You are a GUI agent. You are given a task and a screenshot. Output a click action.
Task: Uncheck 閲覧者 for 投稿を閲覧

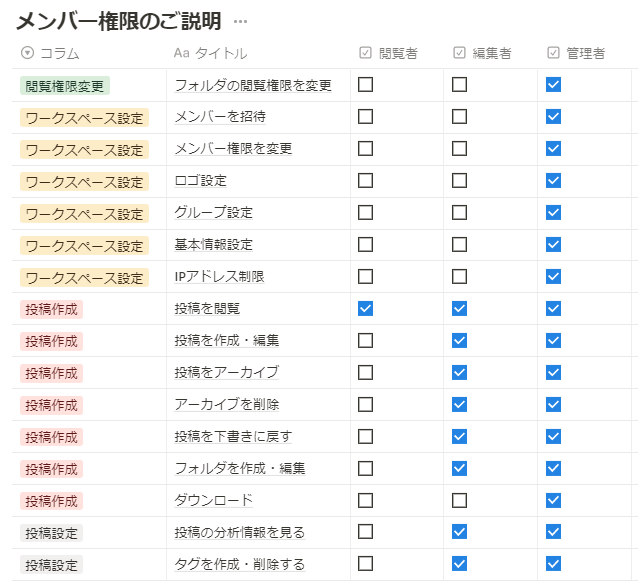pyautogui.click(x=366, y=309)
